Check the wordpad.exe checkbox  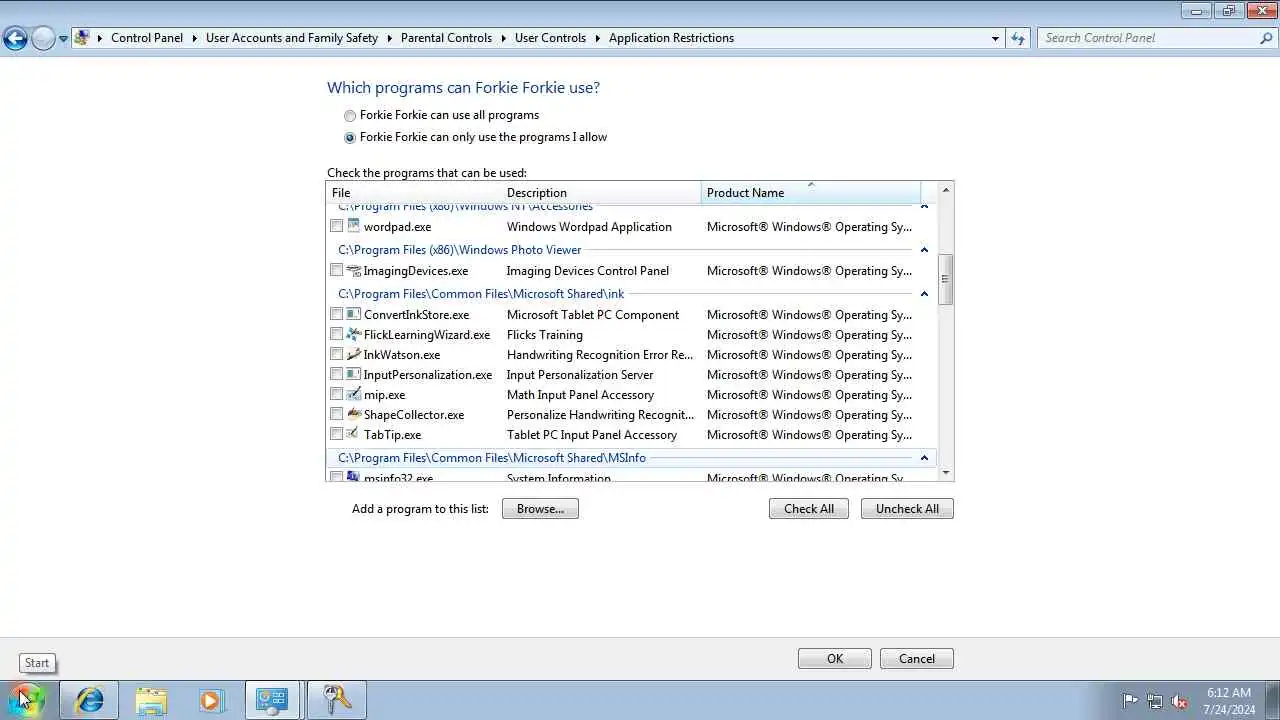337,226
